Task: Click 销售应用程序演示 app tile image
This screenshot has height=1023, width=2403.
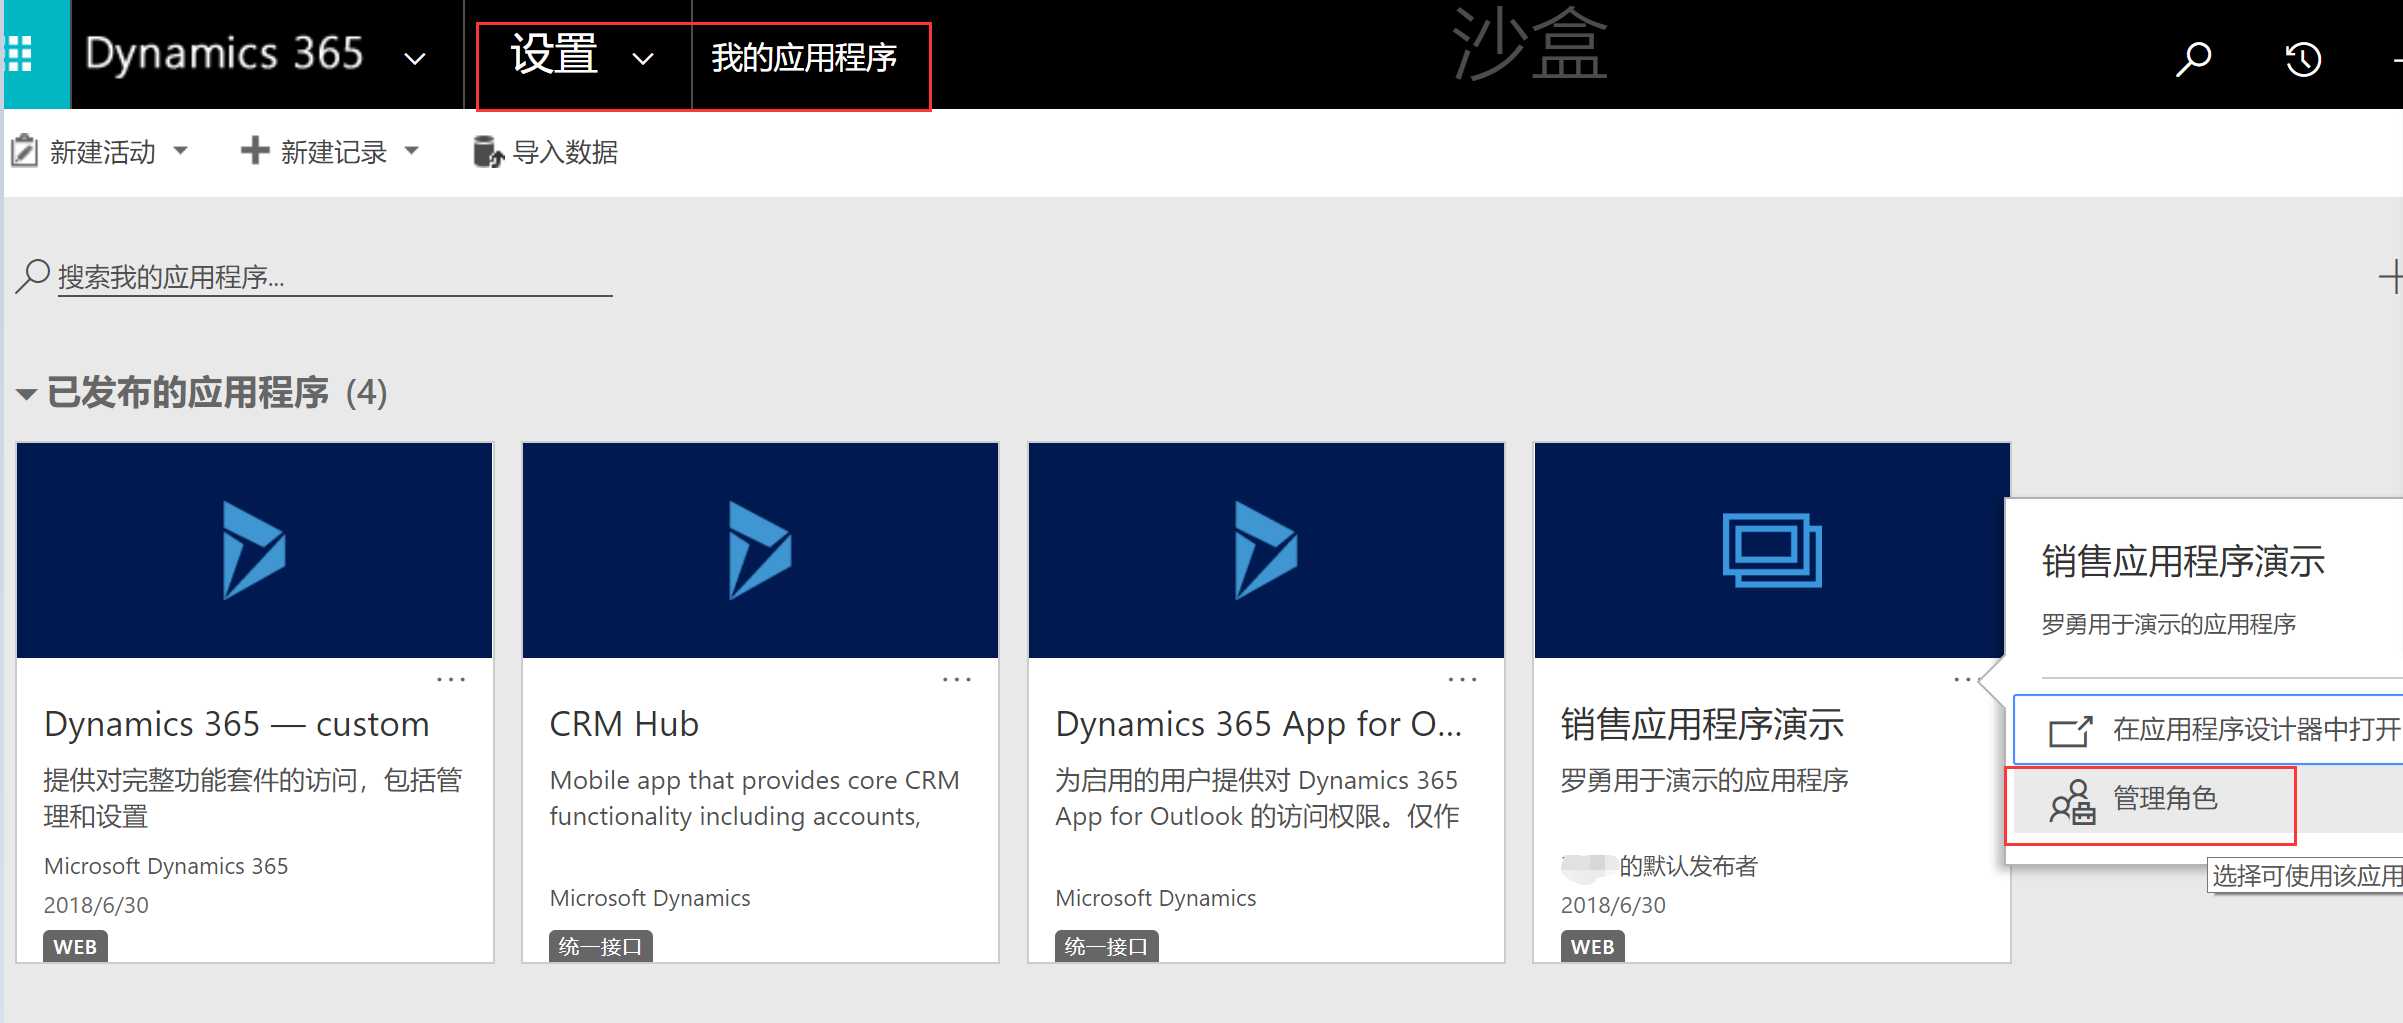Action: (1772, 550)
